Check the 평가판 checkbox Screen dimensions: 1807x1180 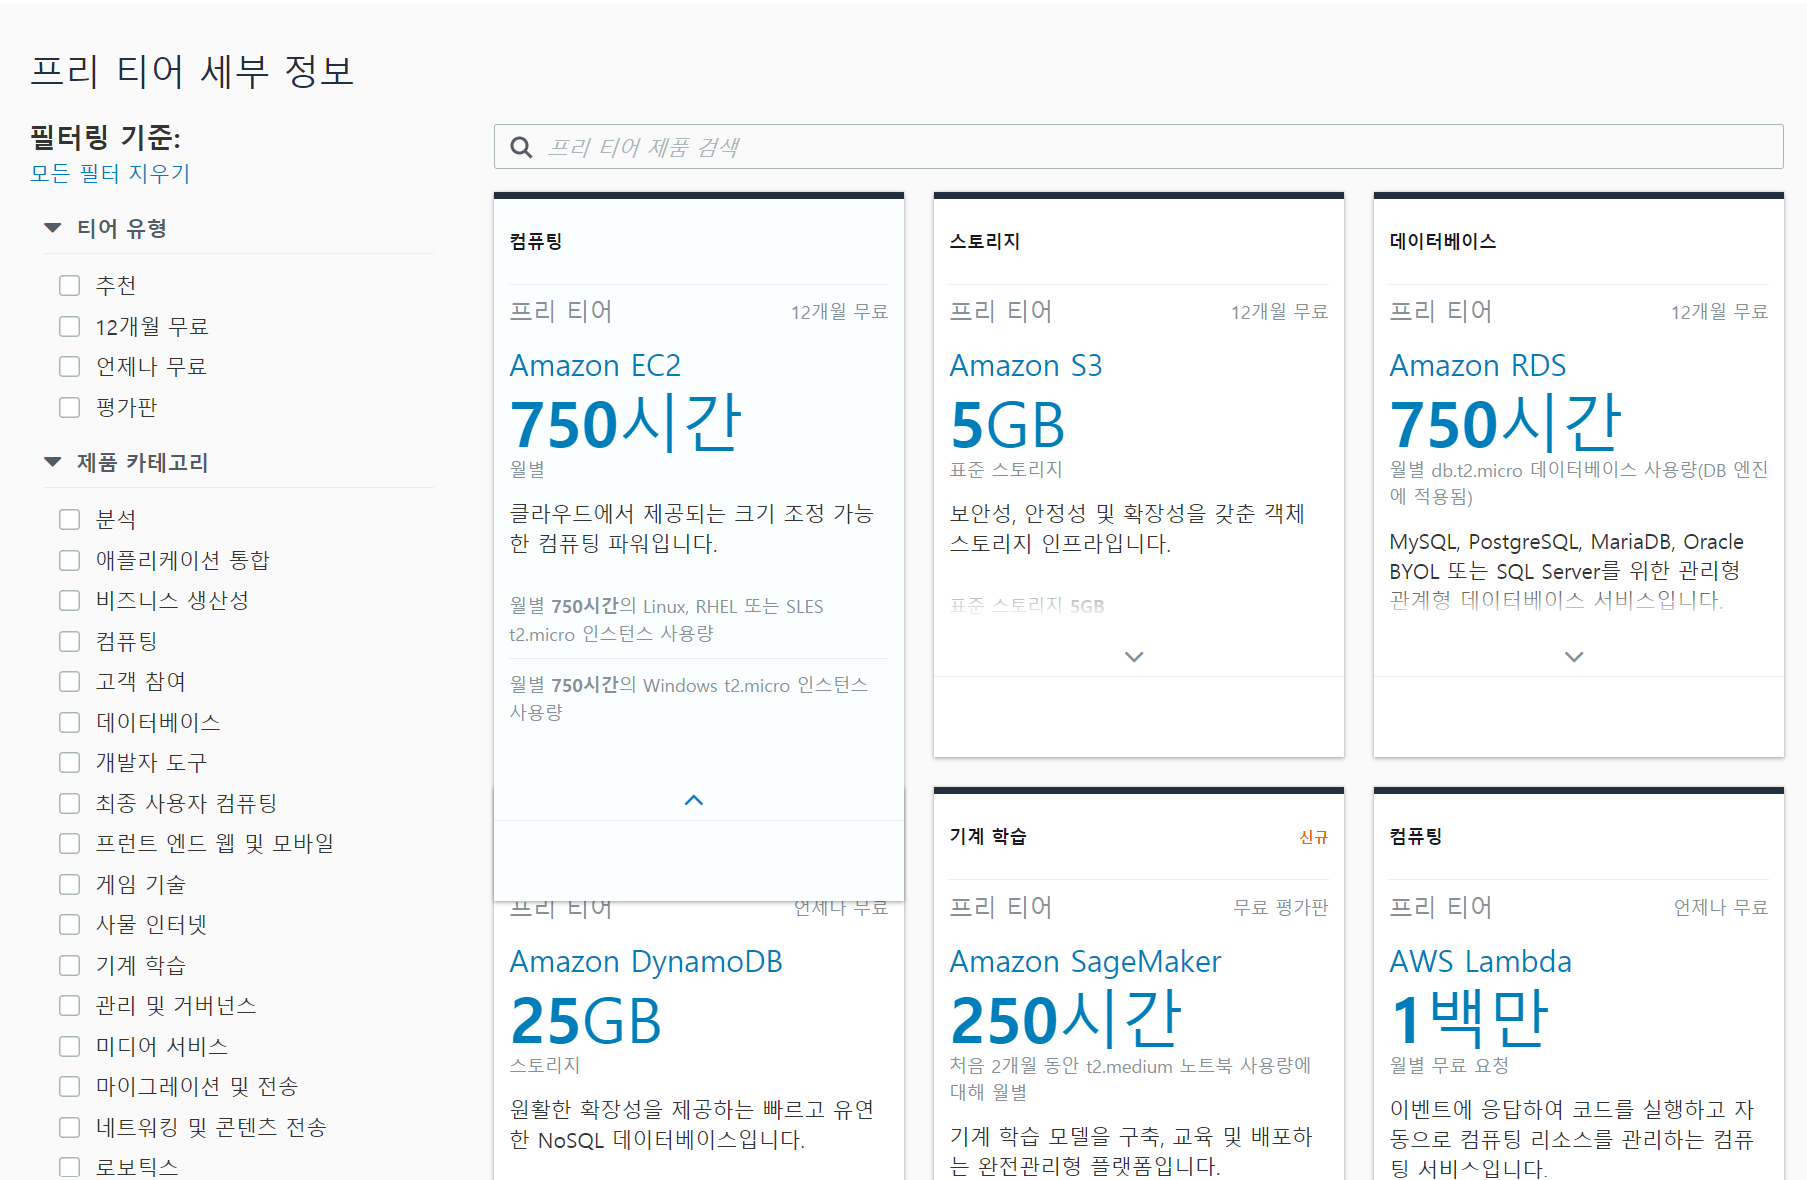(69, 407)
